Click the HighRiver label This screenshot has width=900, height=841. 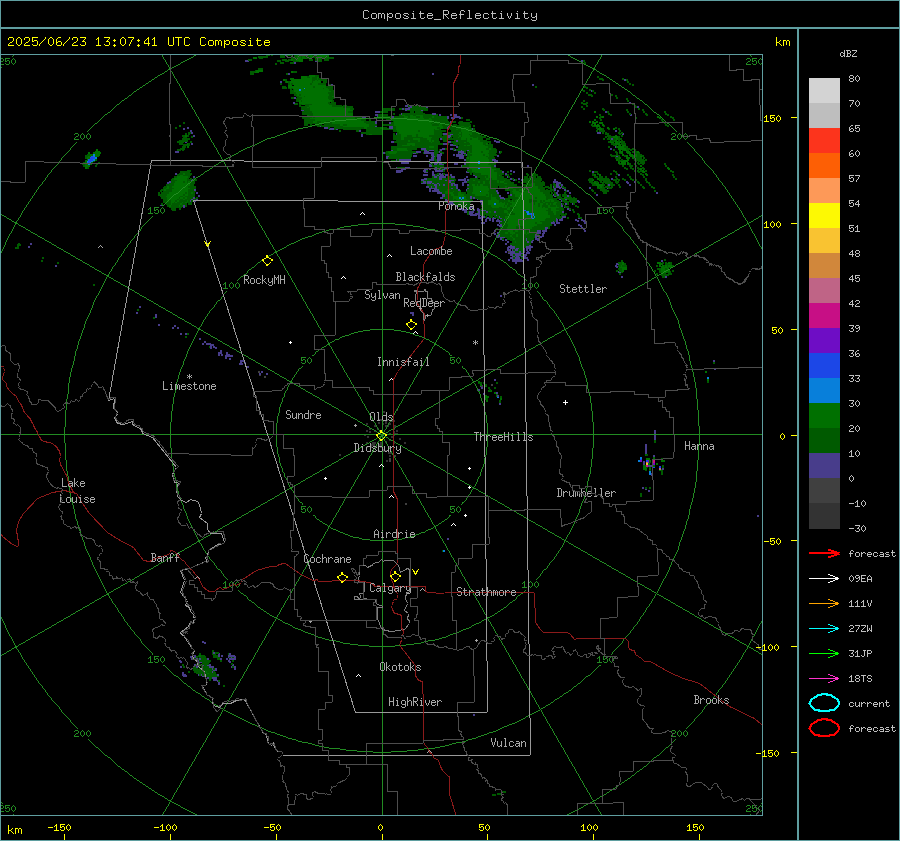tap(415, 702)
